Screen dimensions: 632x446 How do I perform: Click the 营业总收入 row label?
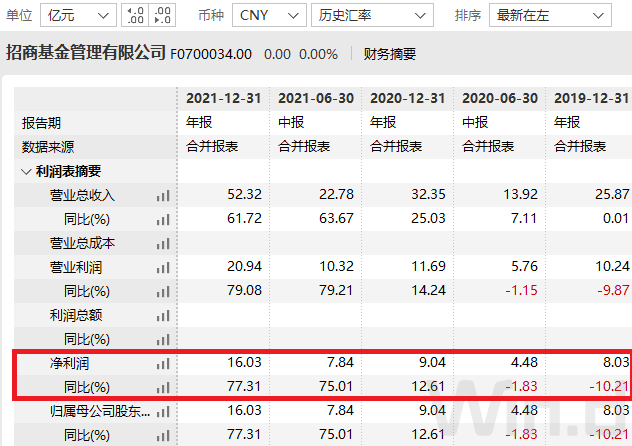(x=82, y=195)
